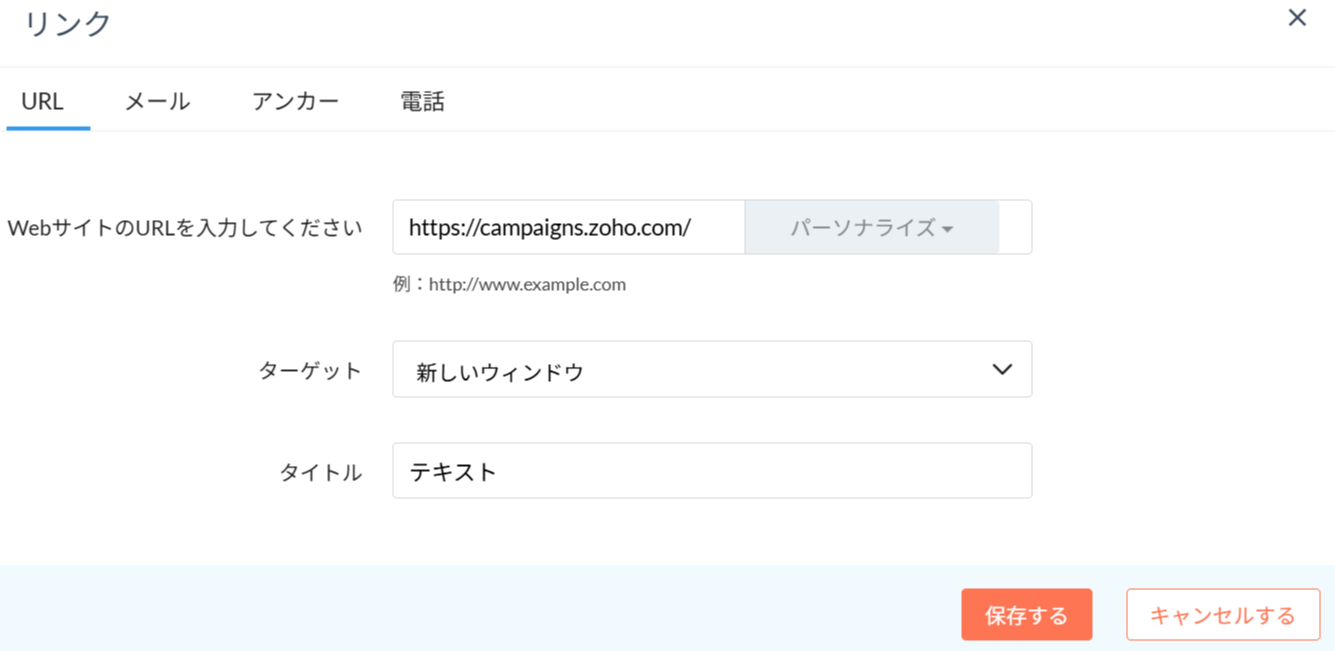The height and width of the screenshot is (651, 1335).
Task: Focus the タイトル text field
Action: (711, 471)
